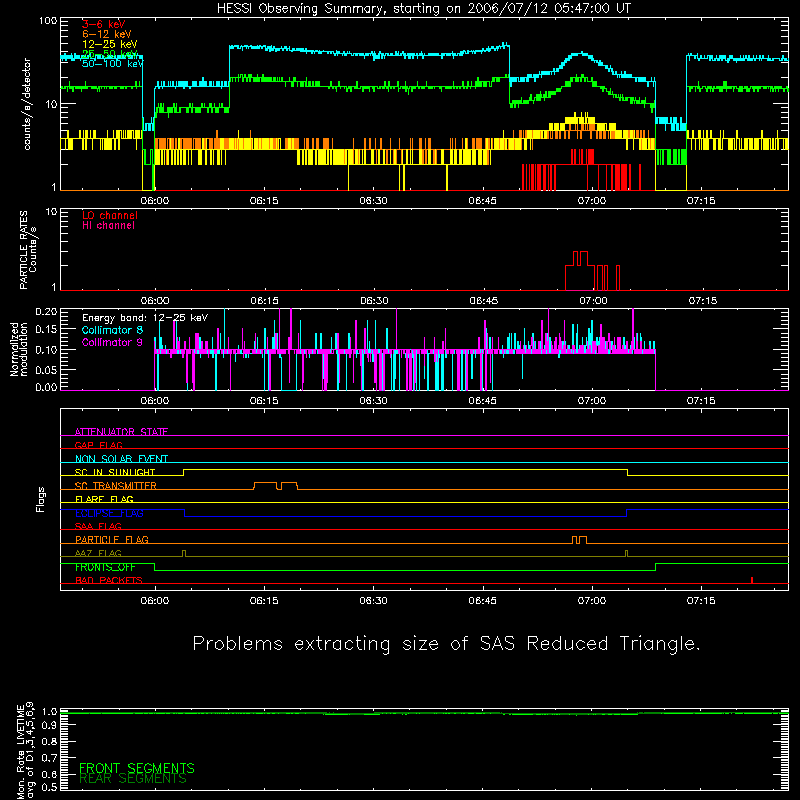
Task: Click the vertical "Flags" axis label
Action: pyautogui.click(x=41, y=499)
